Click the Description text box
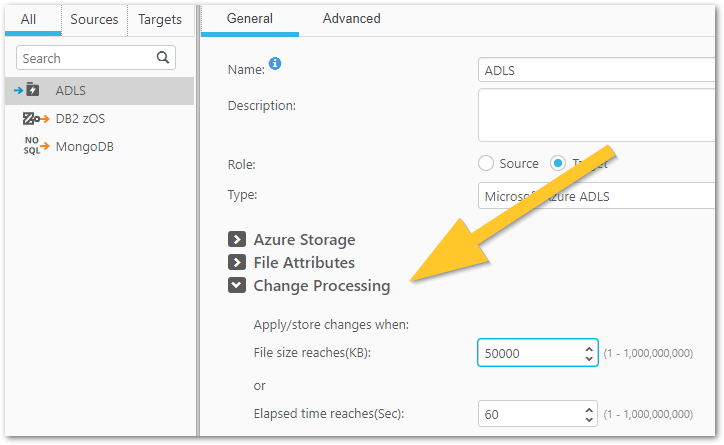724x445 pixels. point(600,115)
